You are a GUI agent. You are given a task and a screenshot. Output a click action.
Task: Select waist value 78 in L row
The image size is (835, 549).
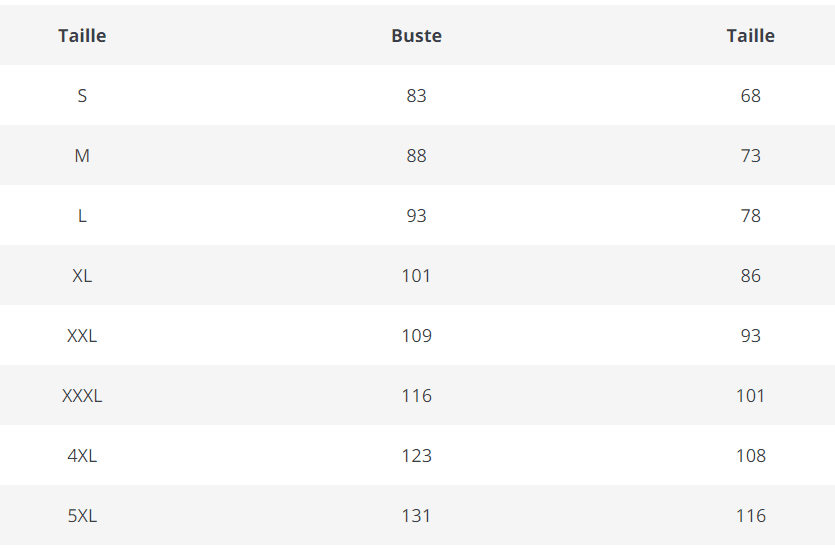(x=750, y=216)
